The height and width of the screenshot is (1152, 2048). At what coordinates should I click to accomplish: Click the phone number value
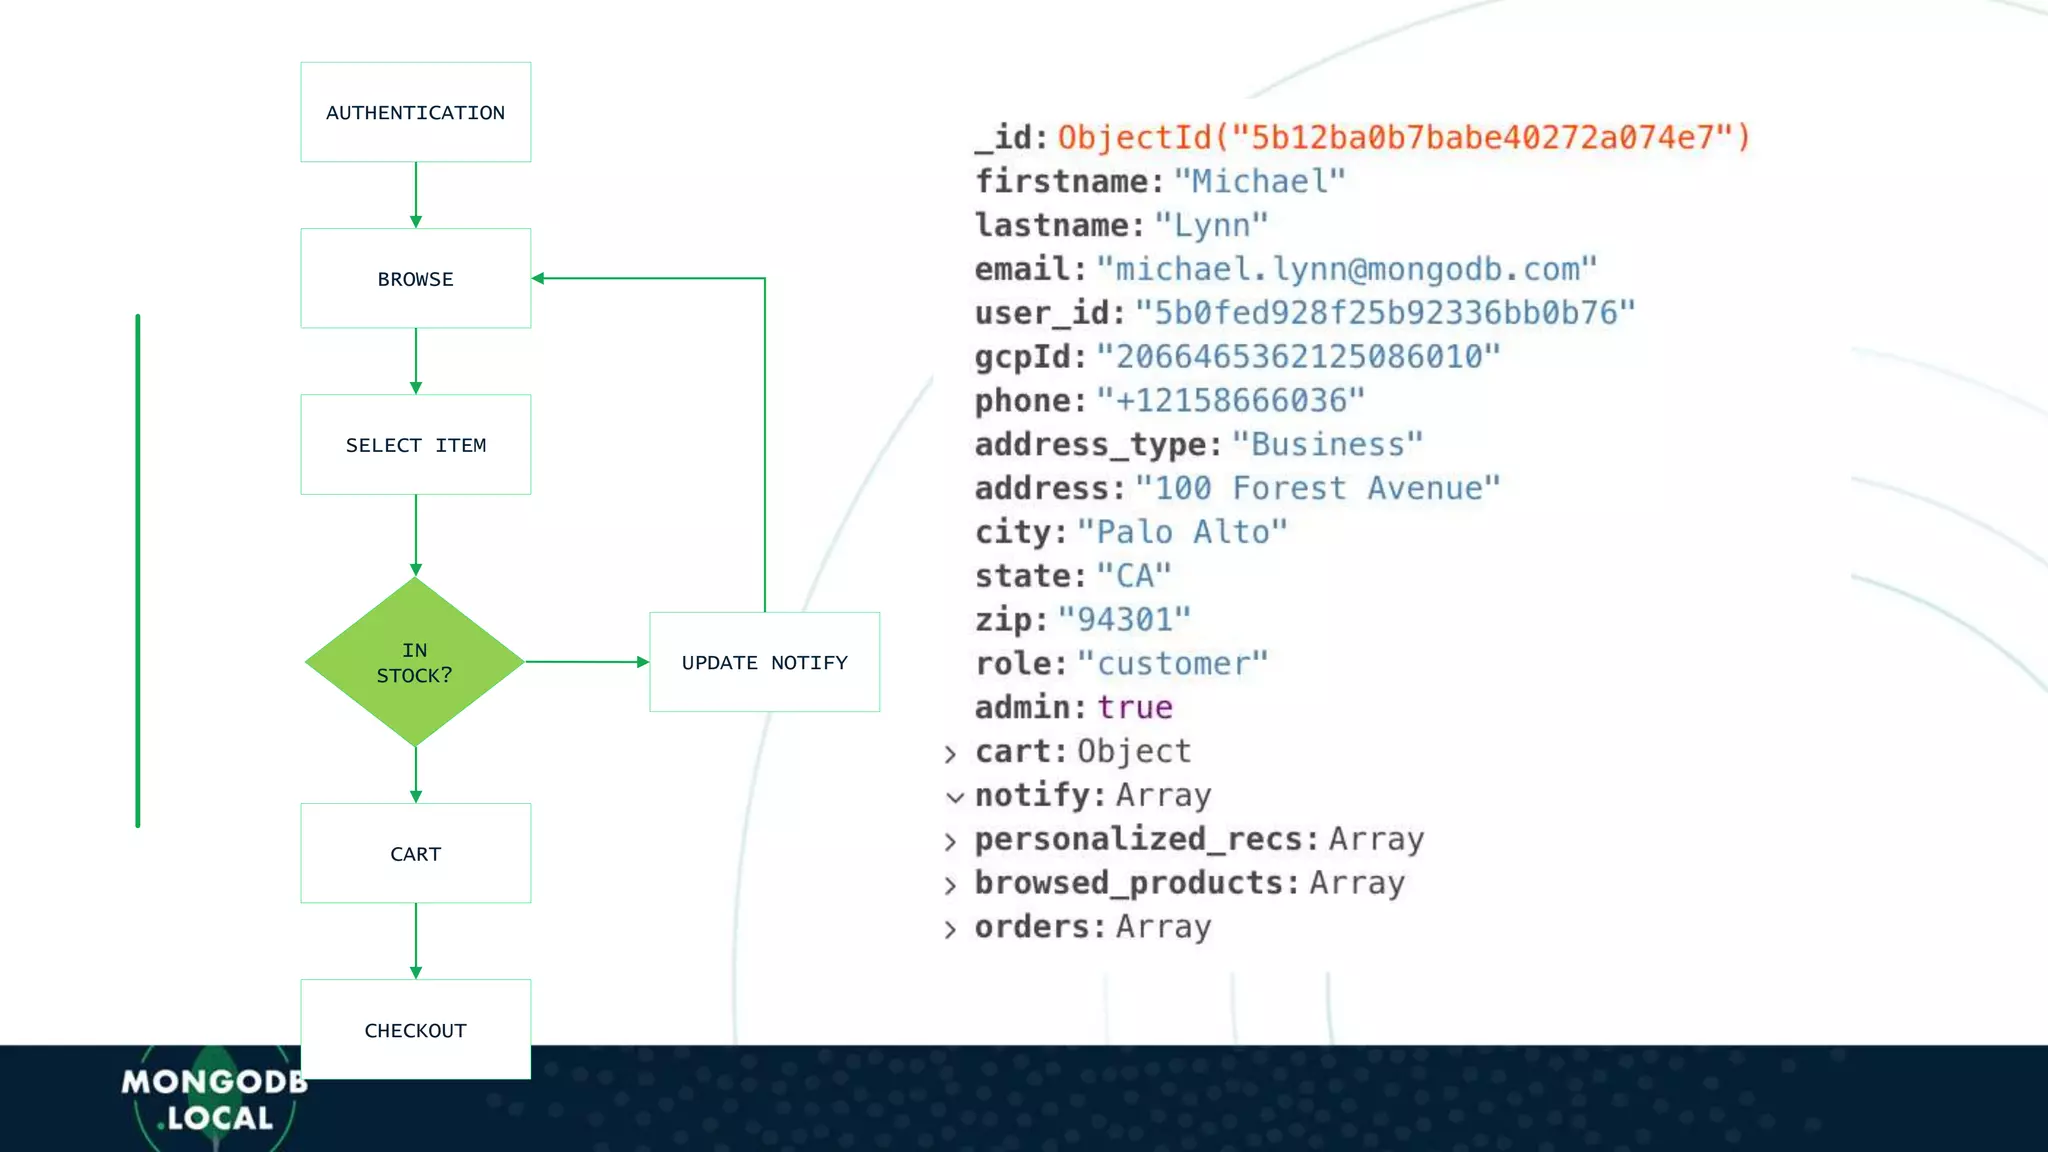(x=1230, y=400)
